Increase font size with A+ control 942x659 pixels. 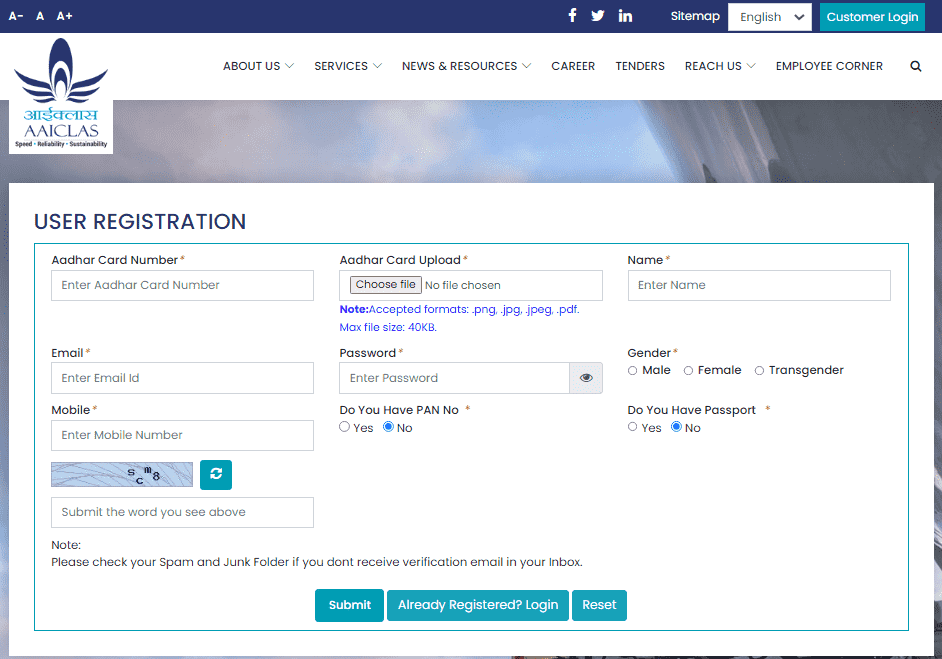(64, 16)
